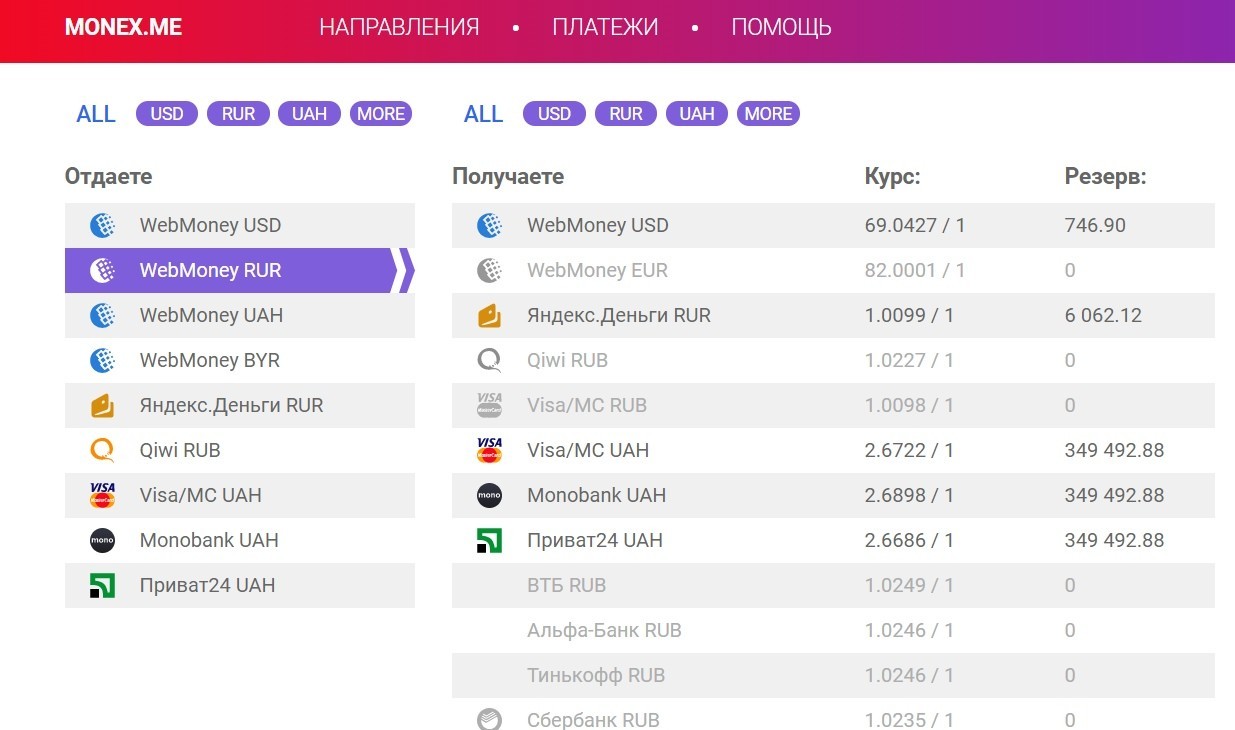Click the WebMoney USD icon in Отдаете list
Image resolution: width=1235 pixels, height=730 pixels.
102,225
